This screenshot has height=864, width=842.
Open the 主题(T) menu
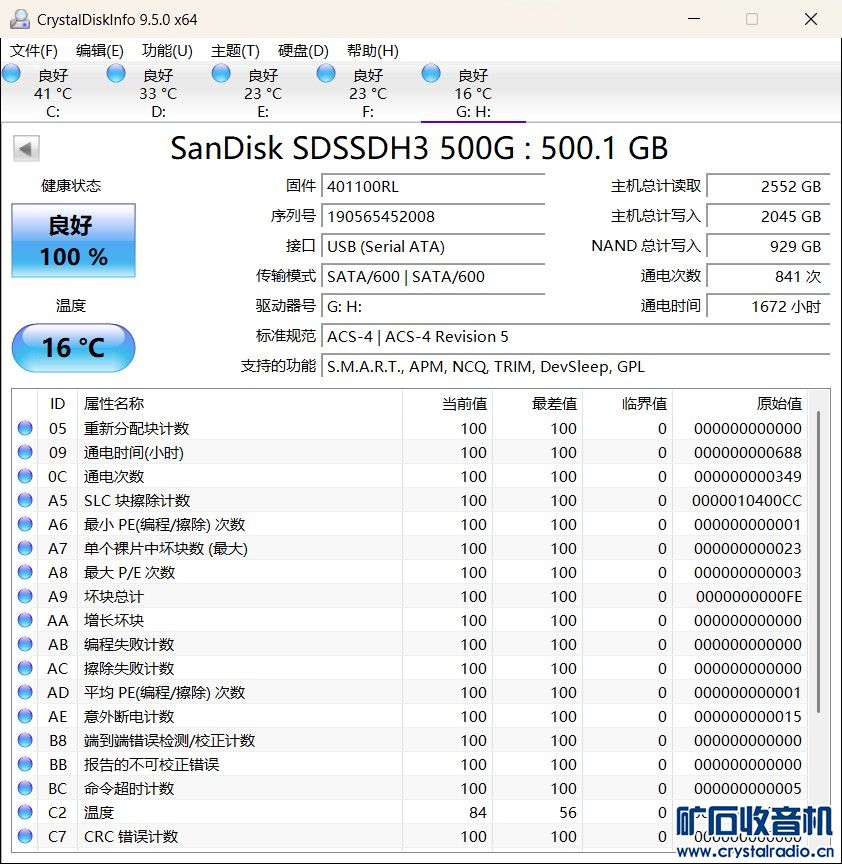235,51
